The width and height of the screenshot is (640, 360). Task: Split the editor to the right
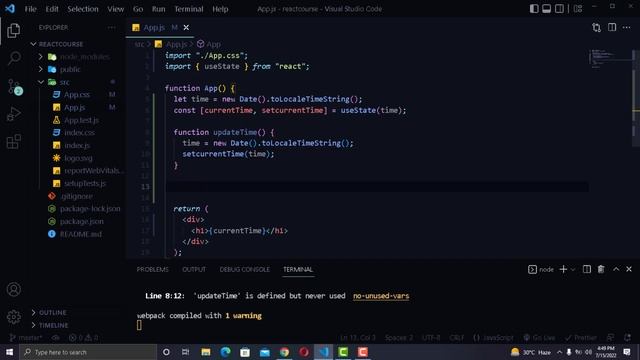click(x=612, y=27)
